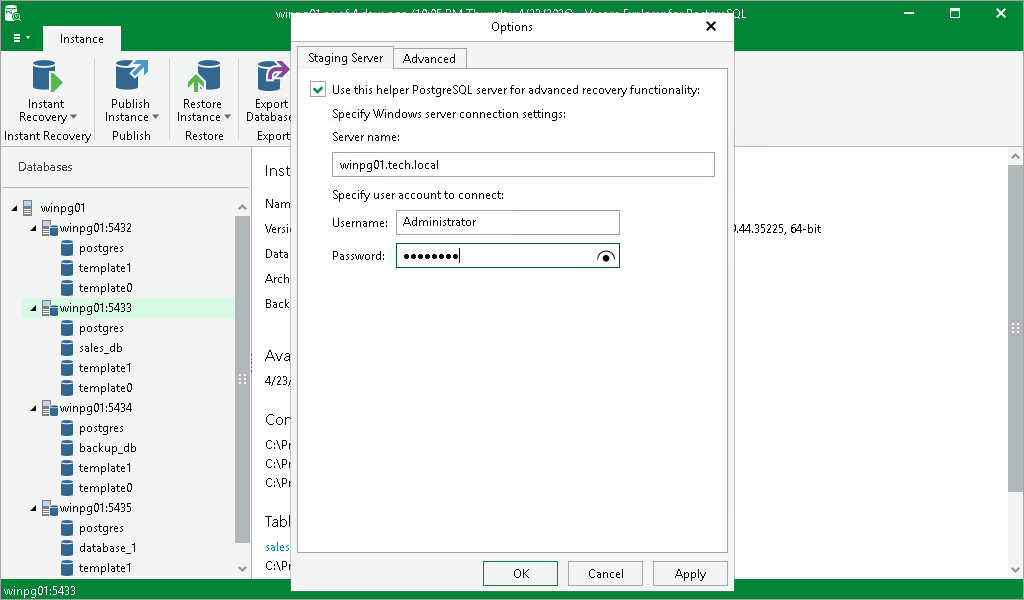Maximize the Veeam Explorer window
Image resolution: width=1024 pixels, height=600 pixels.
tap(955, 13)
